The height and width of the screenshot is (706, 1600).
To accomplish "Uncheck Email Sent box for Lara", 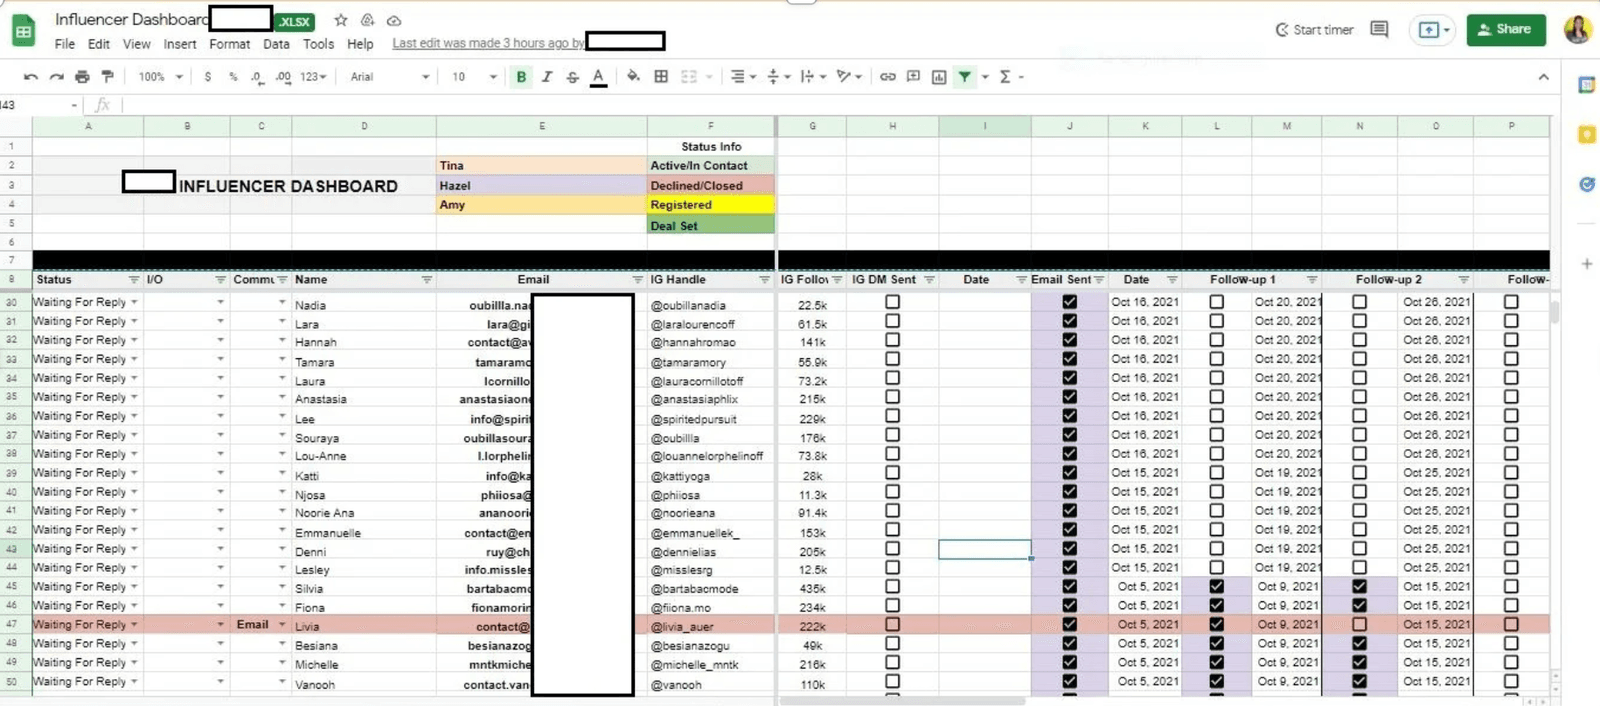I will coord(1069,321).
